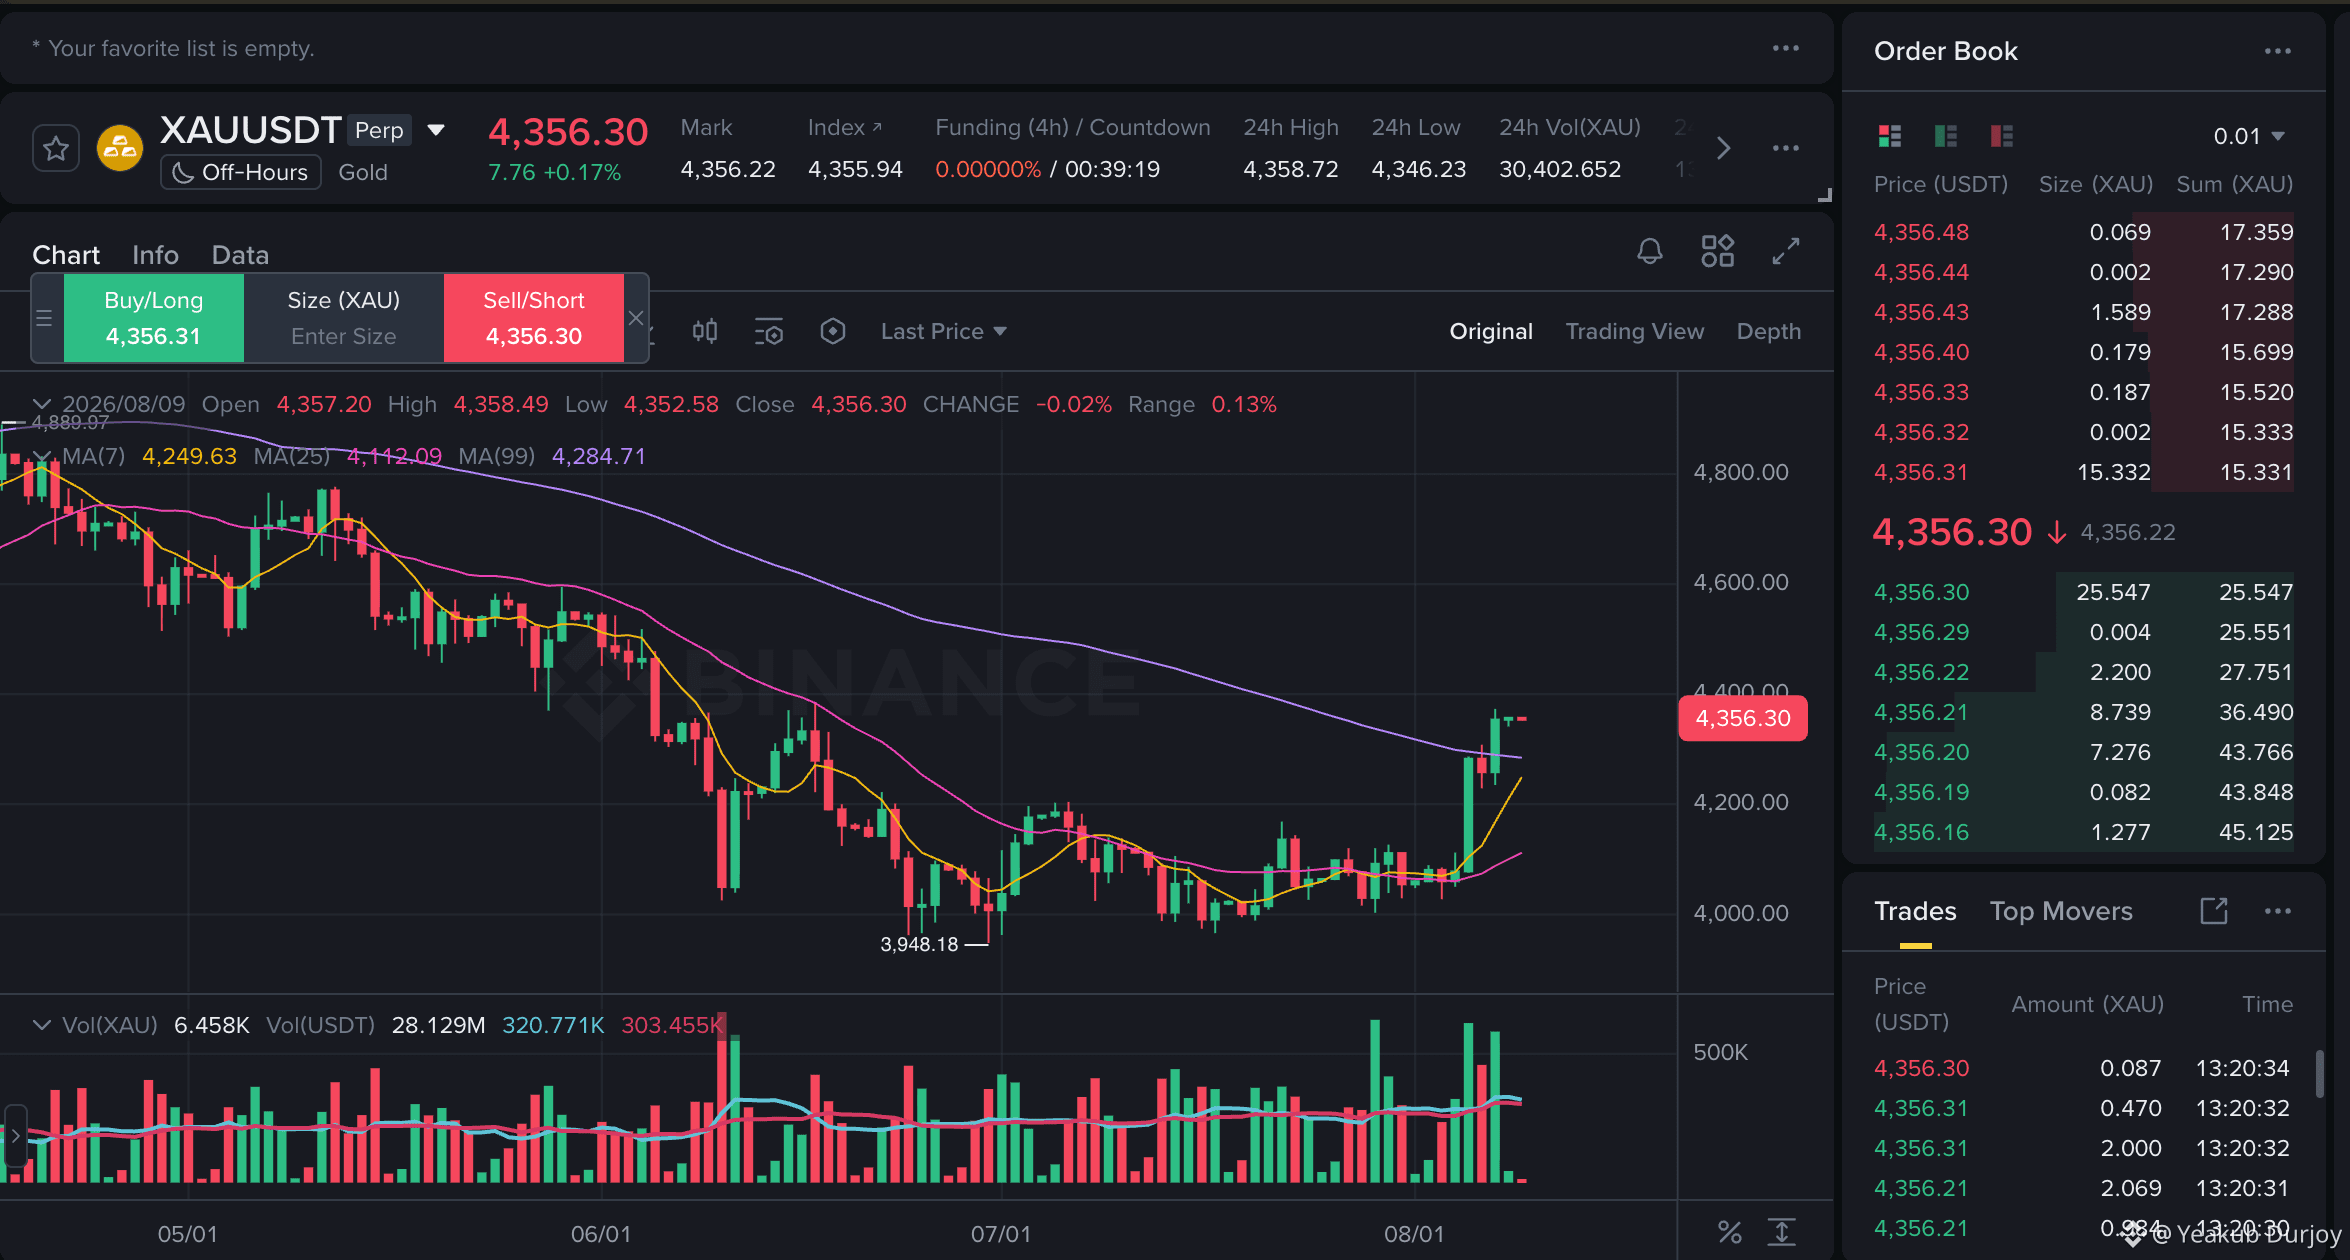The image size is (2350, 1260).
Task: Collapse the OHLC info row chevron
Action: tap(42, 404)
